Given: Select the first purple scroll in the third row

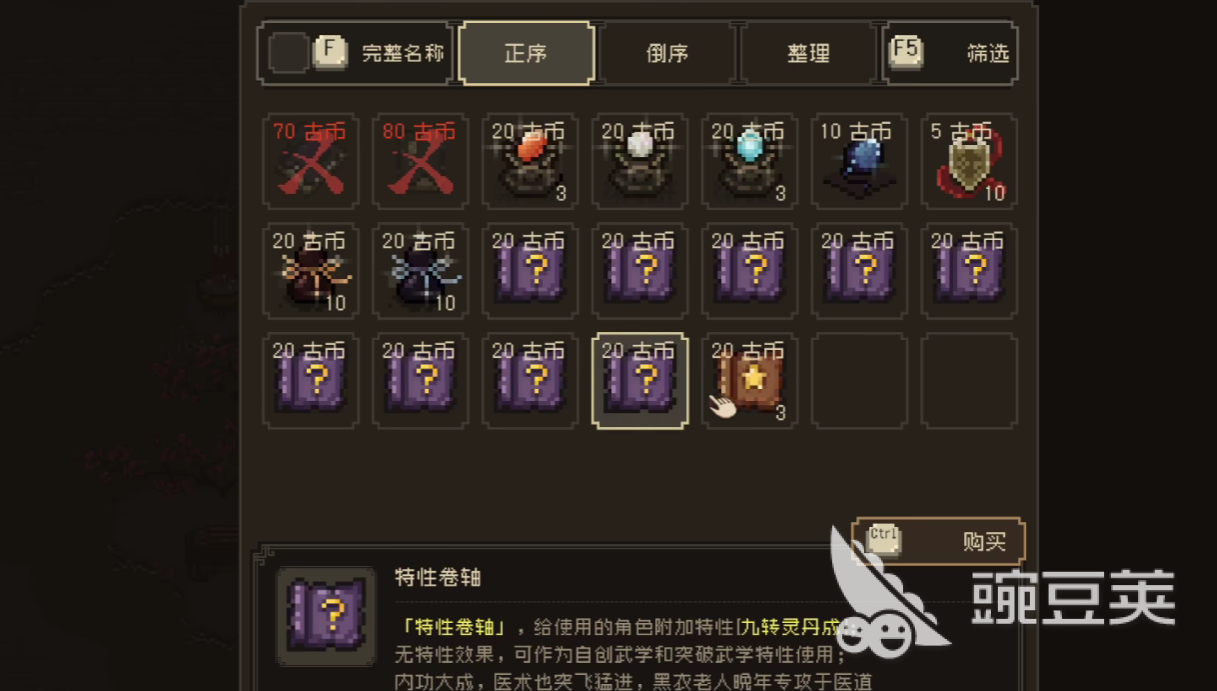Looking at the screenshot, I should click(311, 381).
